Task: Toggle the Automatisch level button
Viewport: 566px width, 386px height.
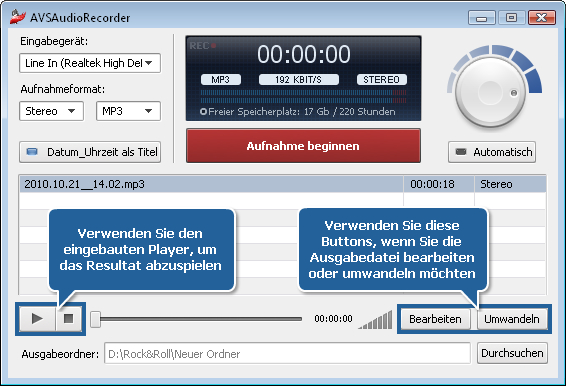Action: tap(492, 152)
